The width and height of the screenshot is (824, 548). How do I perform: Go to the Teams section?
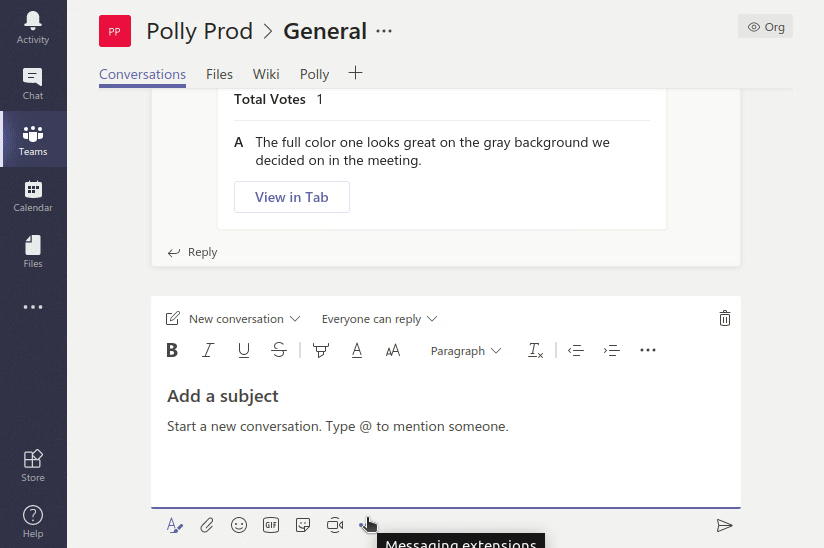click(33, 140)
